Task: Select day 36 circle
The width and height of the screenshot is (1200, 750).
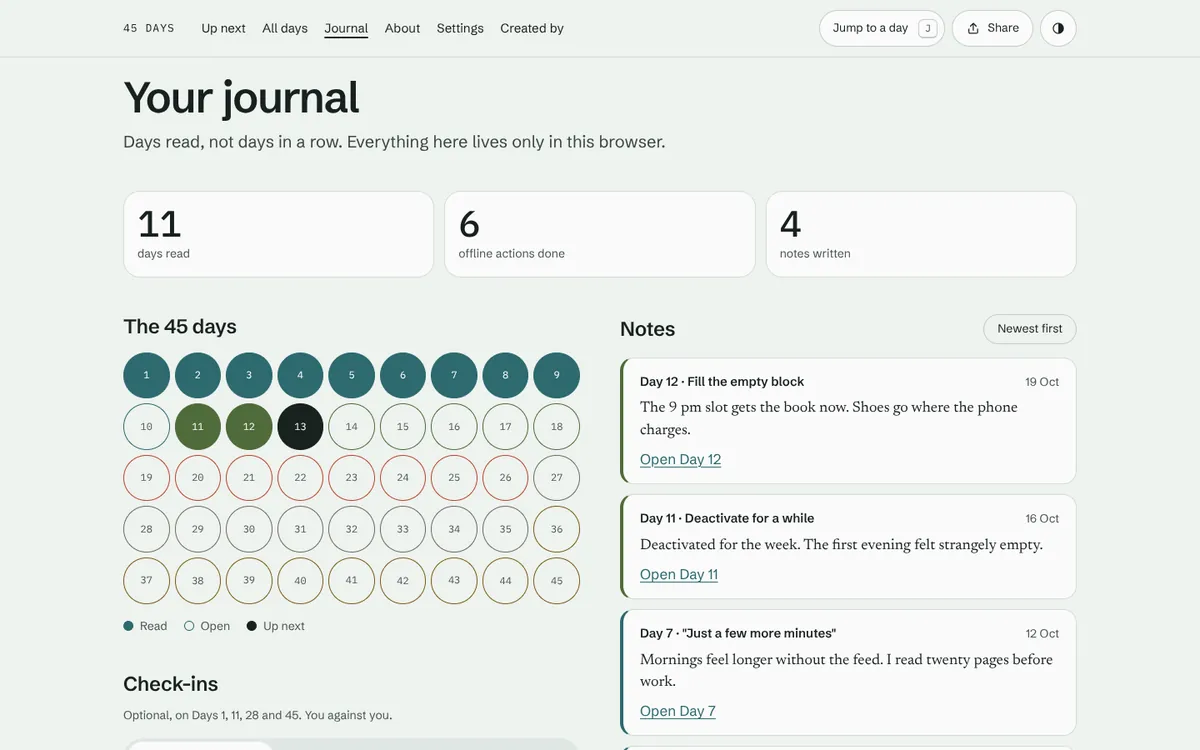Action: tap(557, 529)
